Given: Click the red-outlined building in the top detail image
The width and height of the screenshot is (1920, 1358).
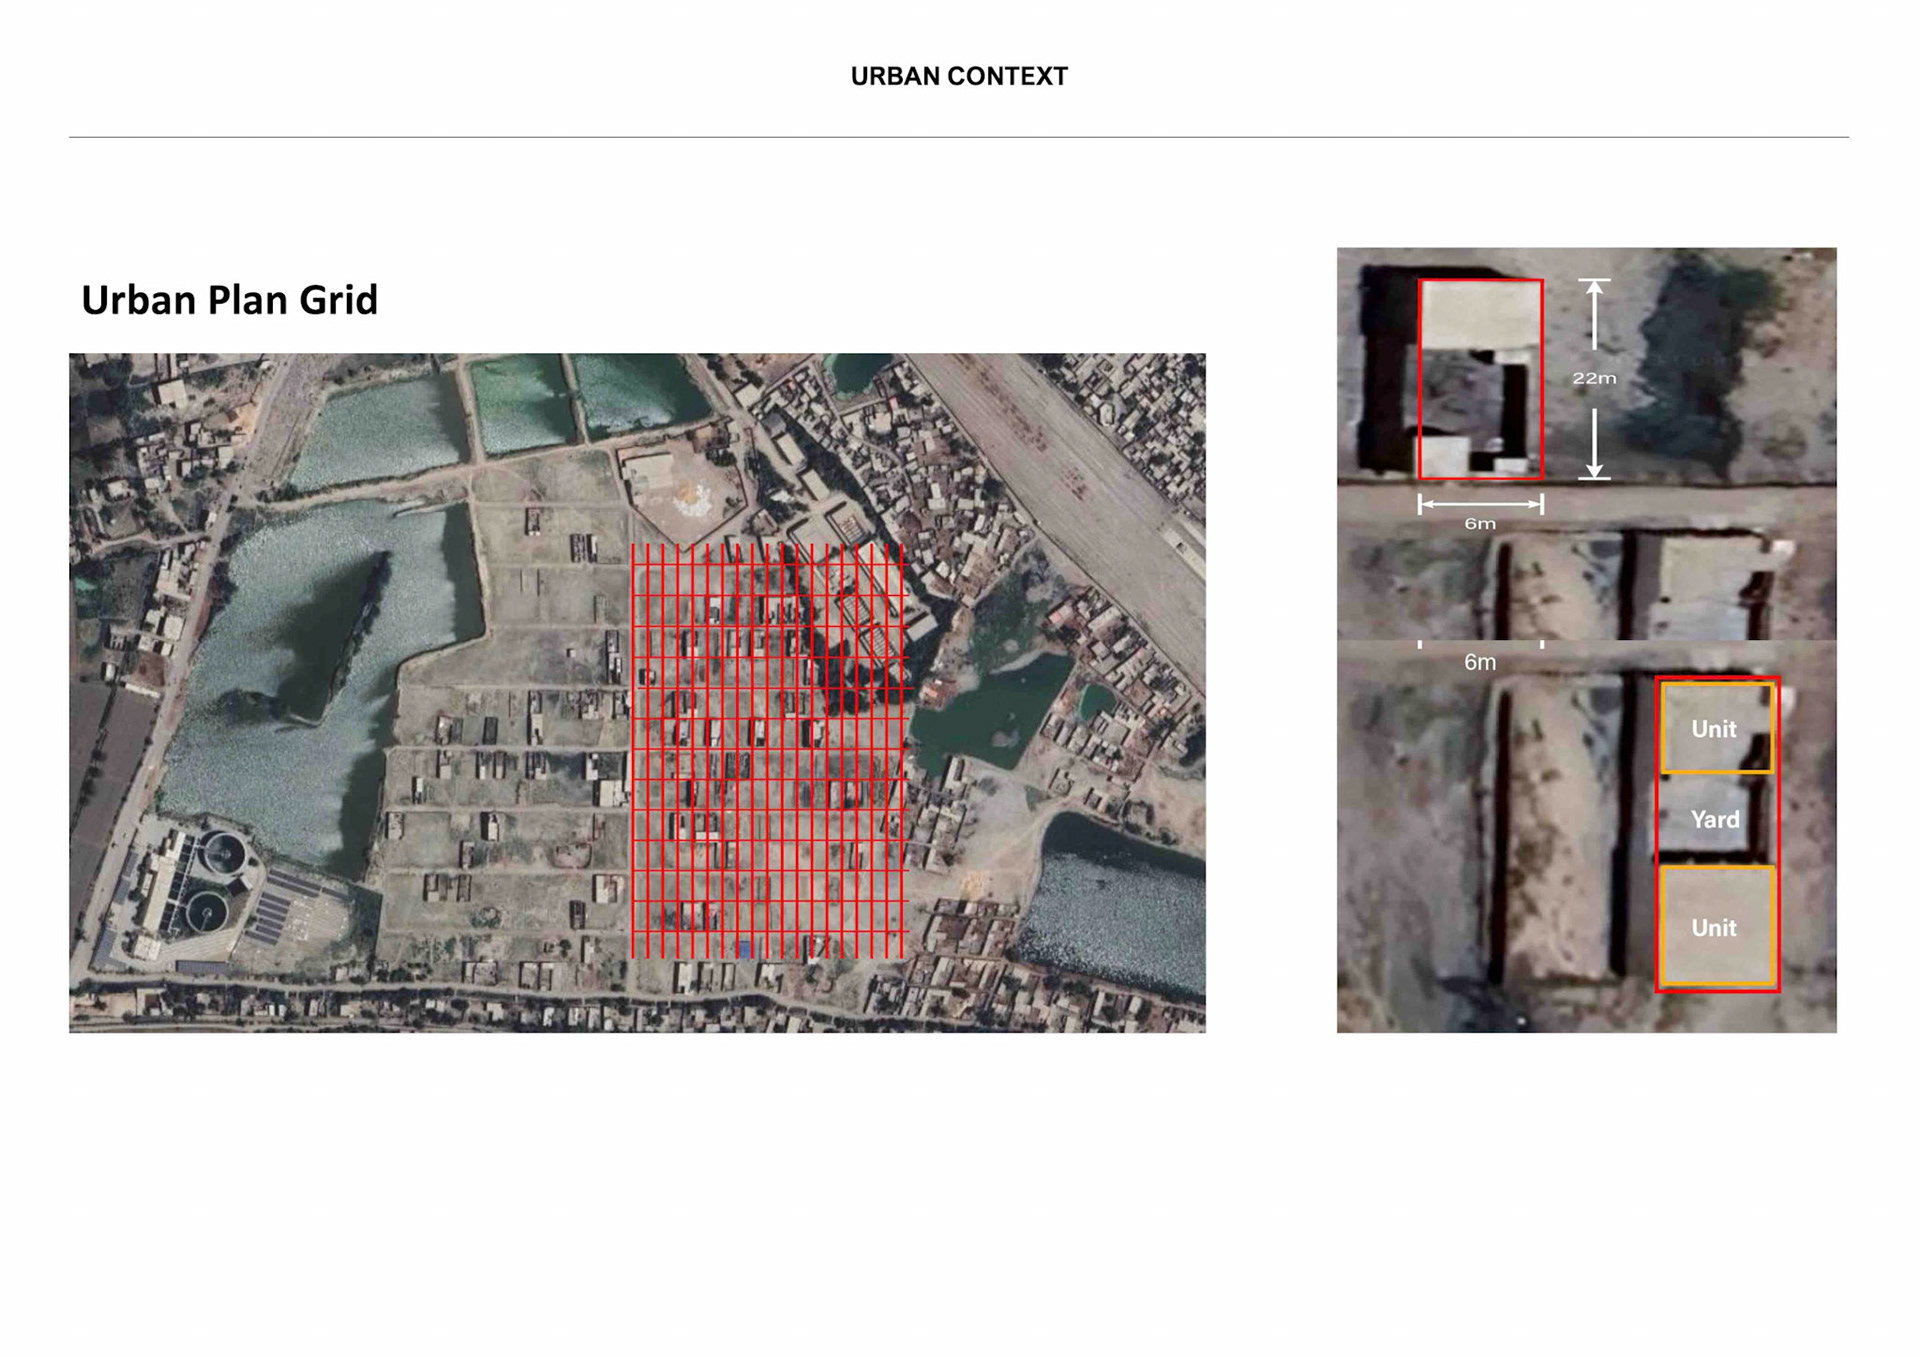Looking at the screenshot, I should pos(1480,378).
